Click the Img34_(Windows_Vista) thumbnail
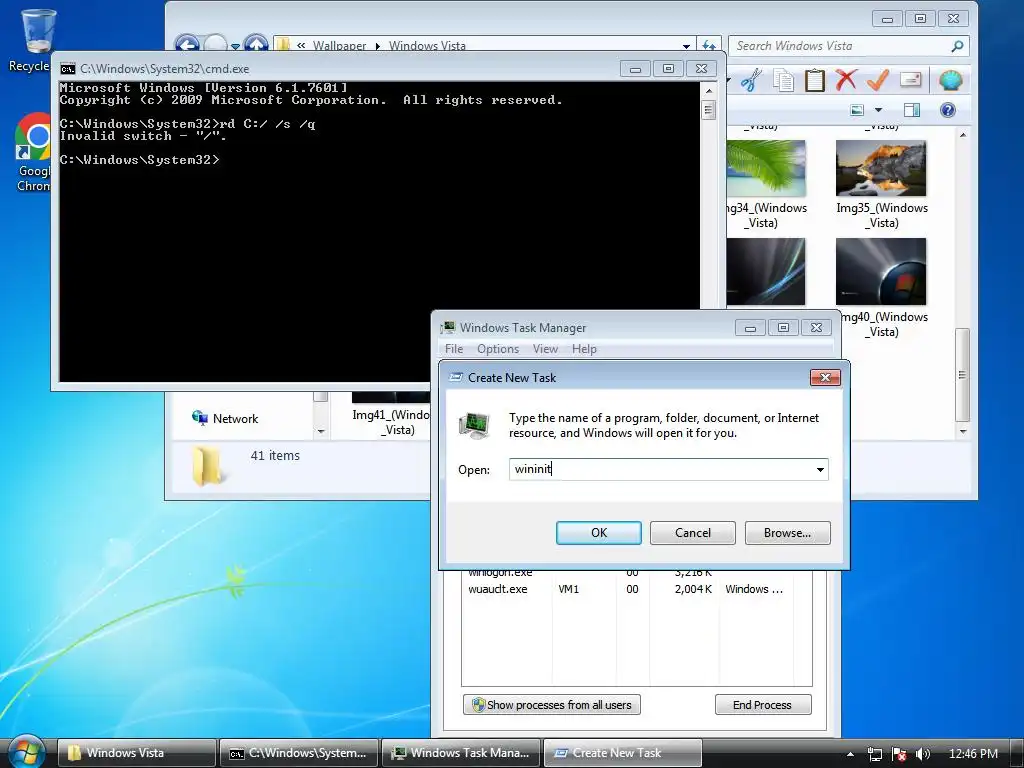 [x=767, y=168]
